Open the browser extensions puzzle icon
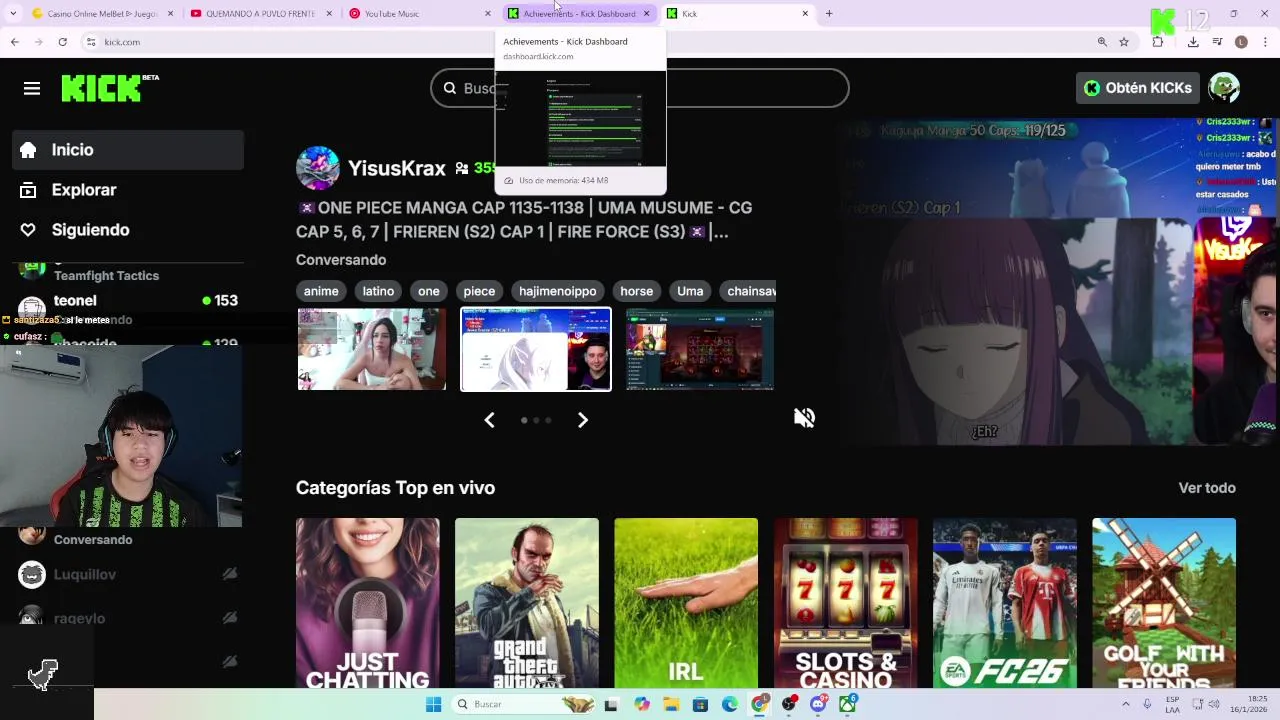The width and height of the screenshot is (1280, 720). tap(1158, 42)
